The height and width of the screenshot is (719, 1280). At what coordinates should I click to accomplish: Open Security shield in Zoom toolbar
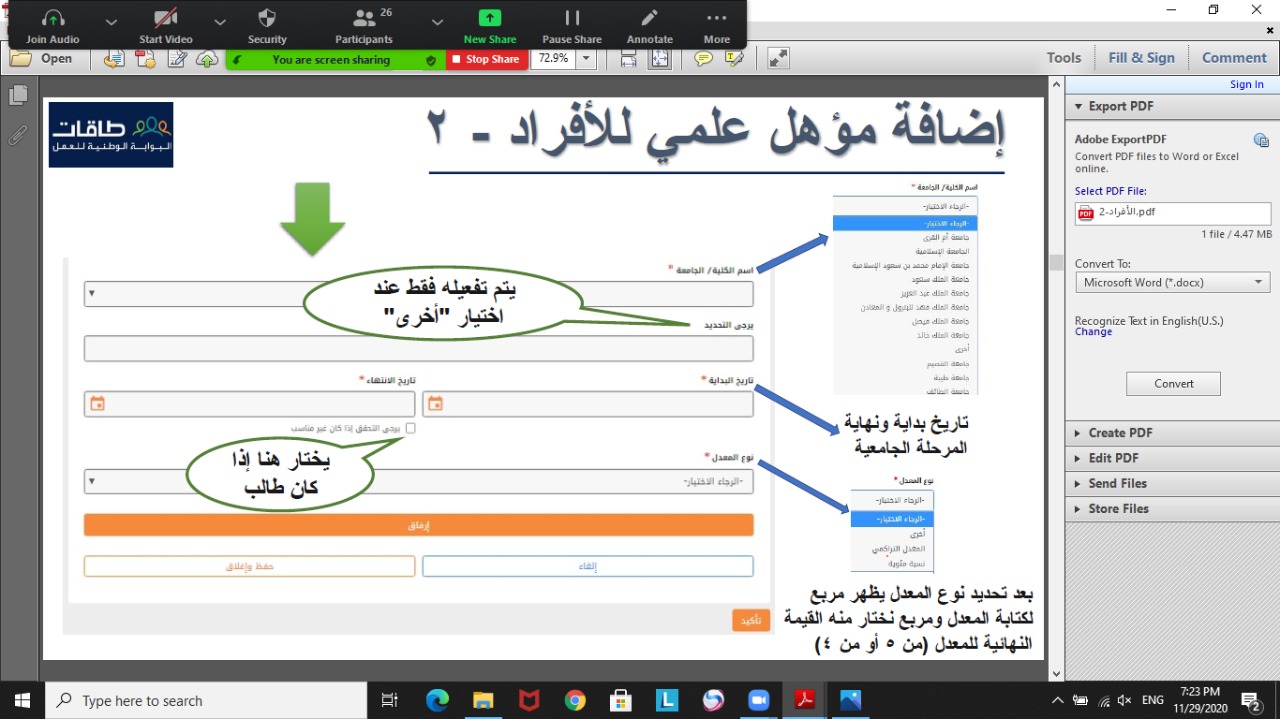coord(267,25)
